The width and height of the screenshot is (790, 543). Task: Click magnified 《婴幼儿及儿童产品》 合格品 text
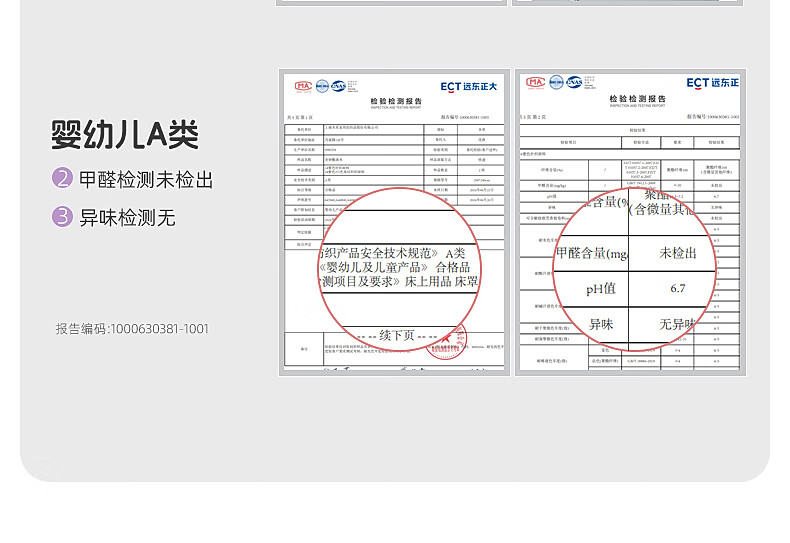pos(394,267)
